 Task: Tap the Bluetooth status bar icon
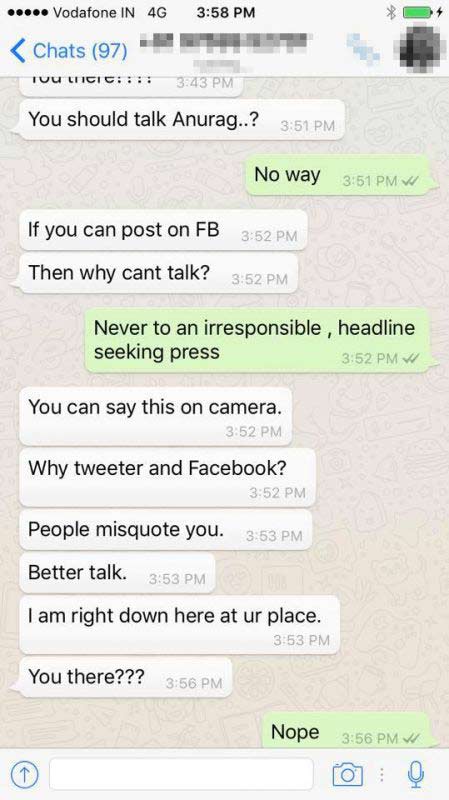pyautogui.click(x=391, y=12)
